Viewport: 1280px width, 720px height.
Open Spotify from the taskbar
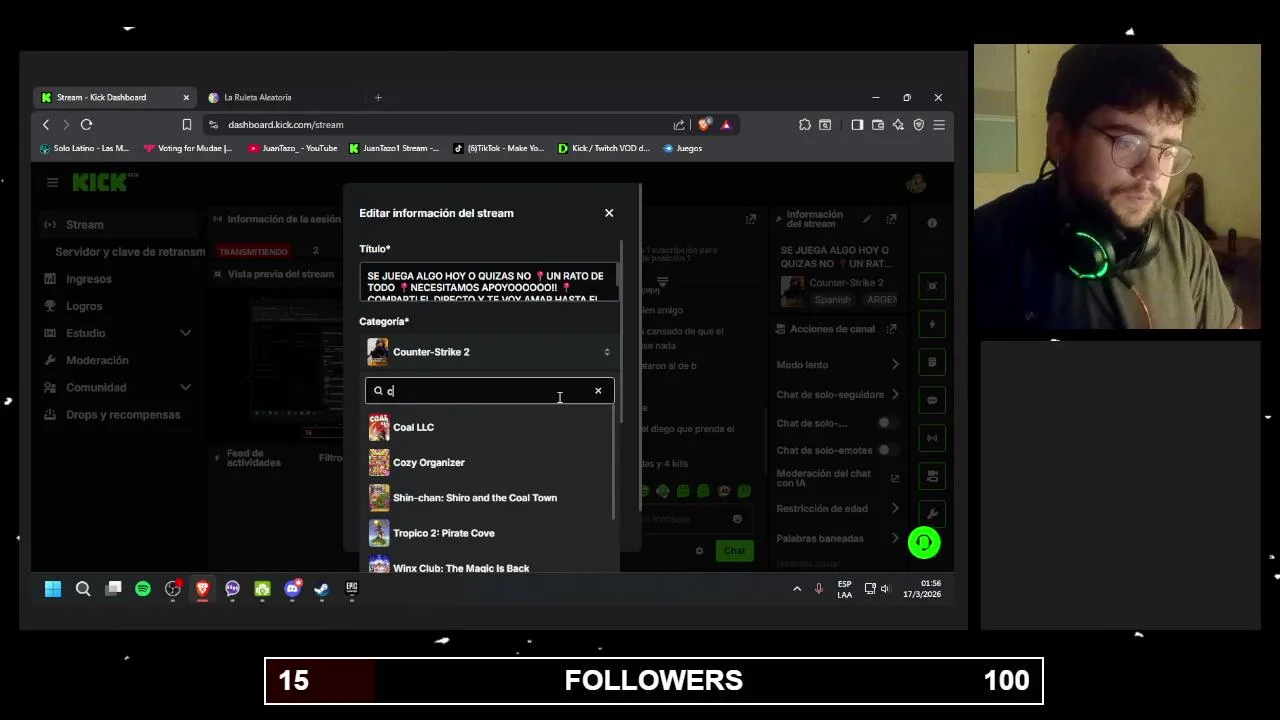coord(143,589)
